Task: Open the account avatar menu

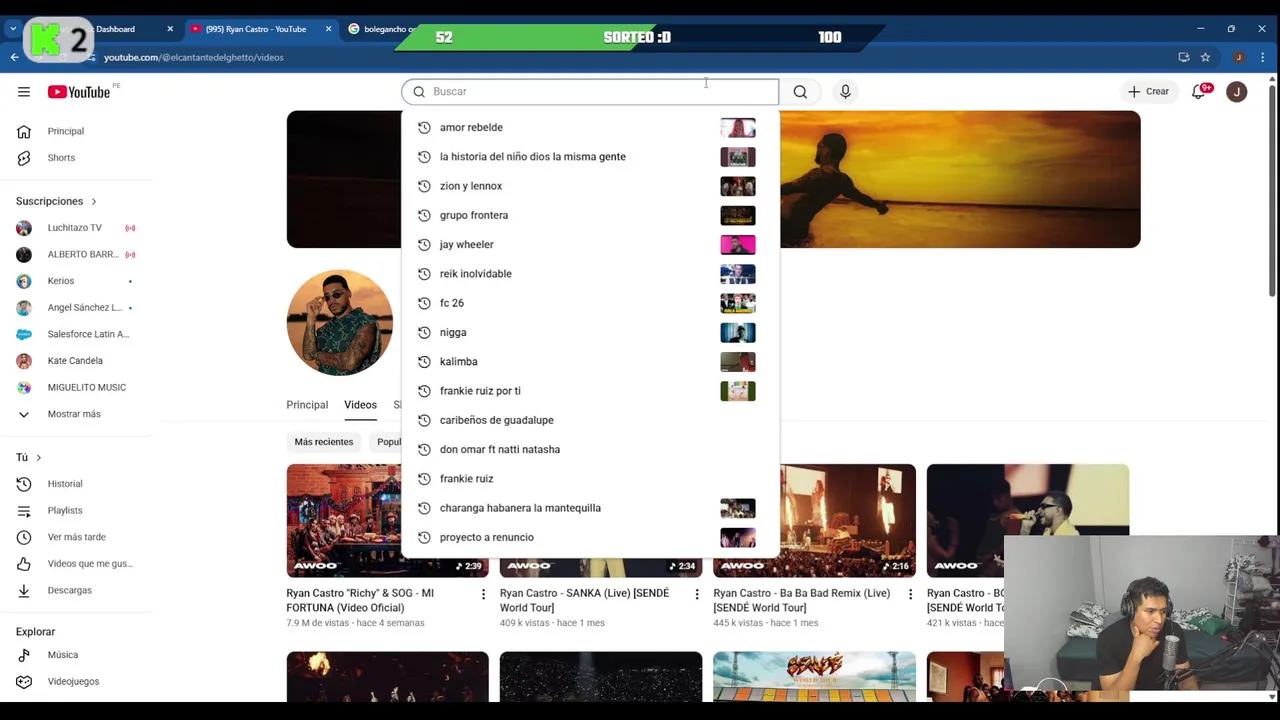Action: (x=1237, y=92)
